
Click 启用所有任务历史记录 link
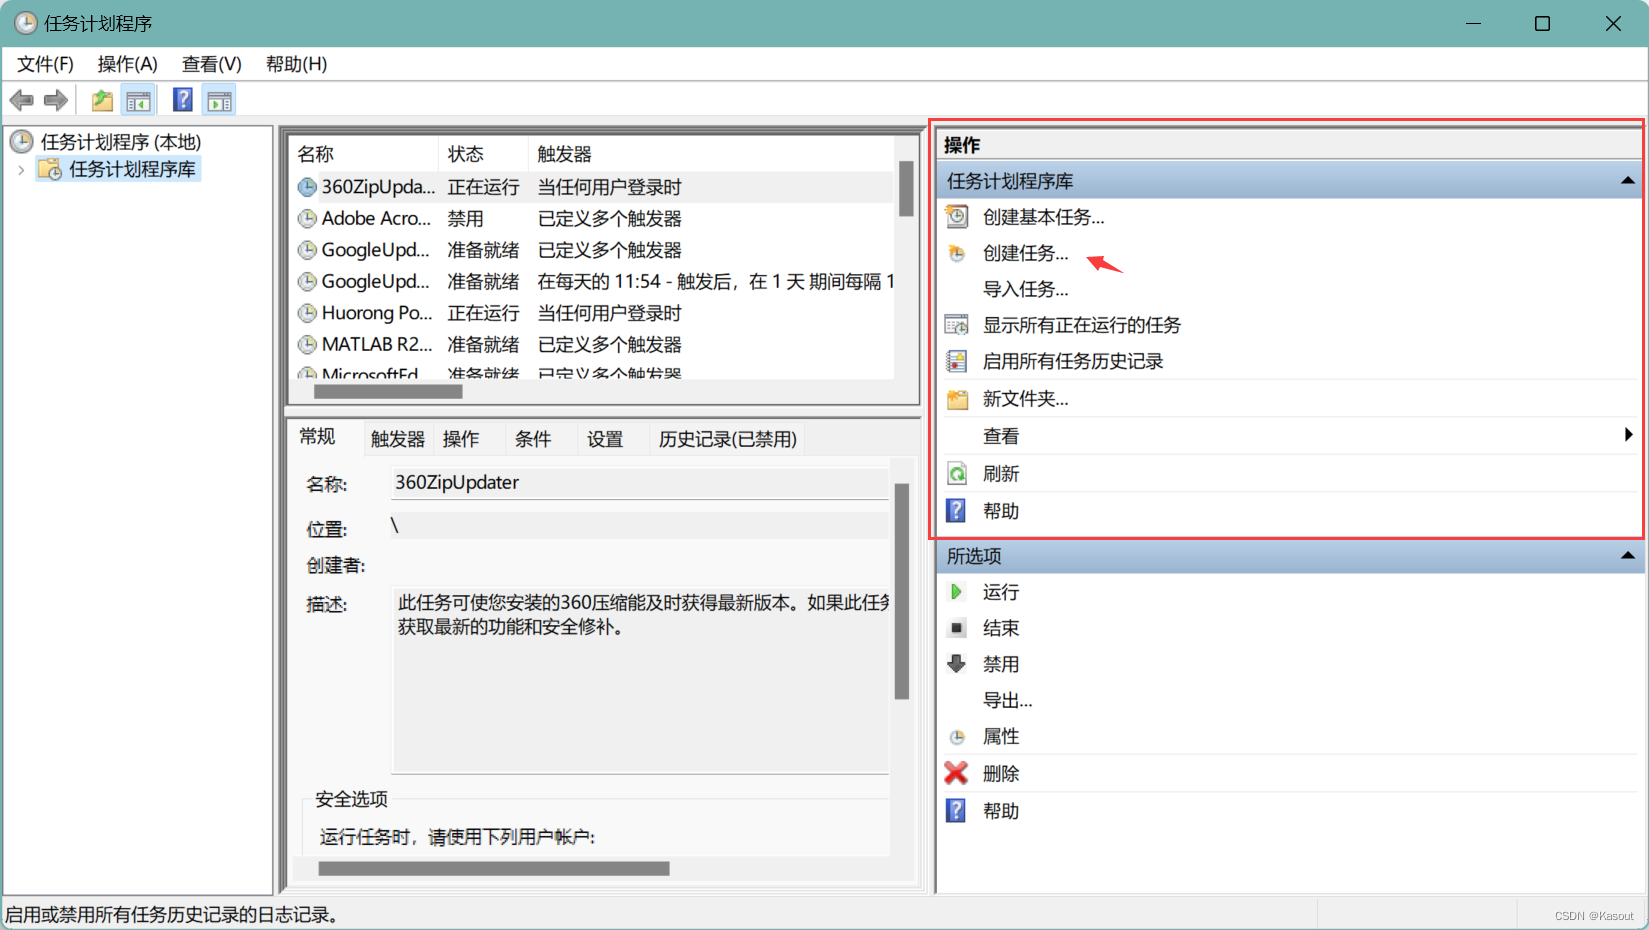tap(1073, 361)
